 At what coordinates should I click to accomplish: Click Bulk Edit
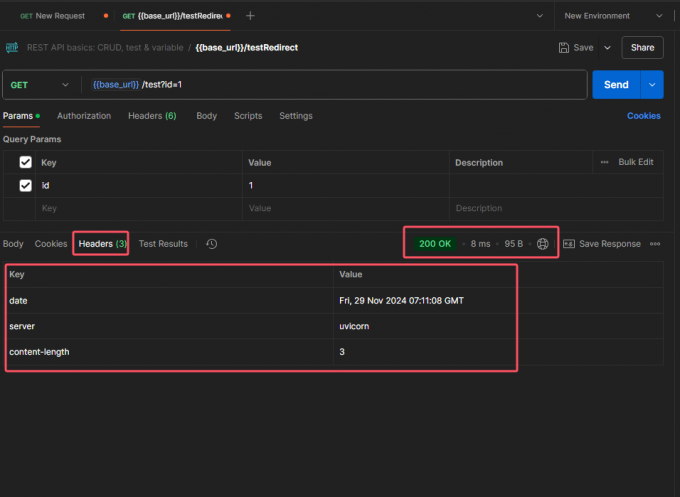tap(636, 162)
